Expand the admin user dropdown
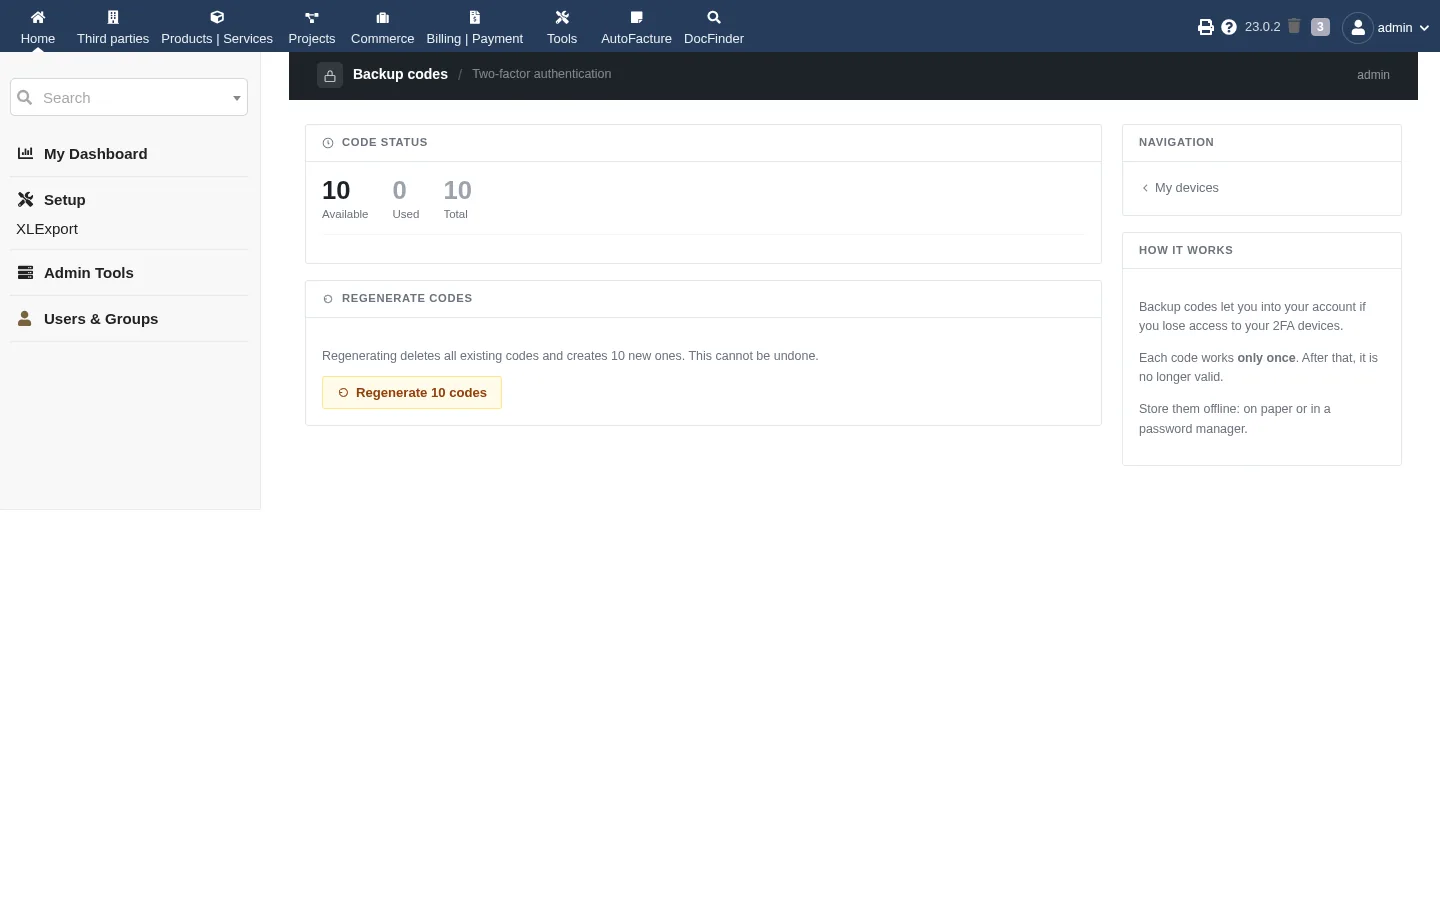 (x=1386, y=28)
